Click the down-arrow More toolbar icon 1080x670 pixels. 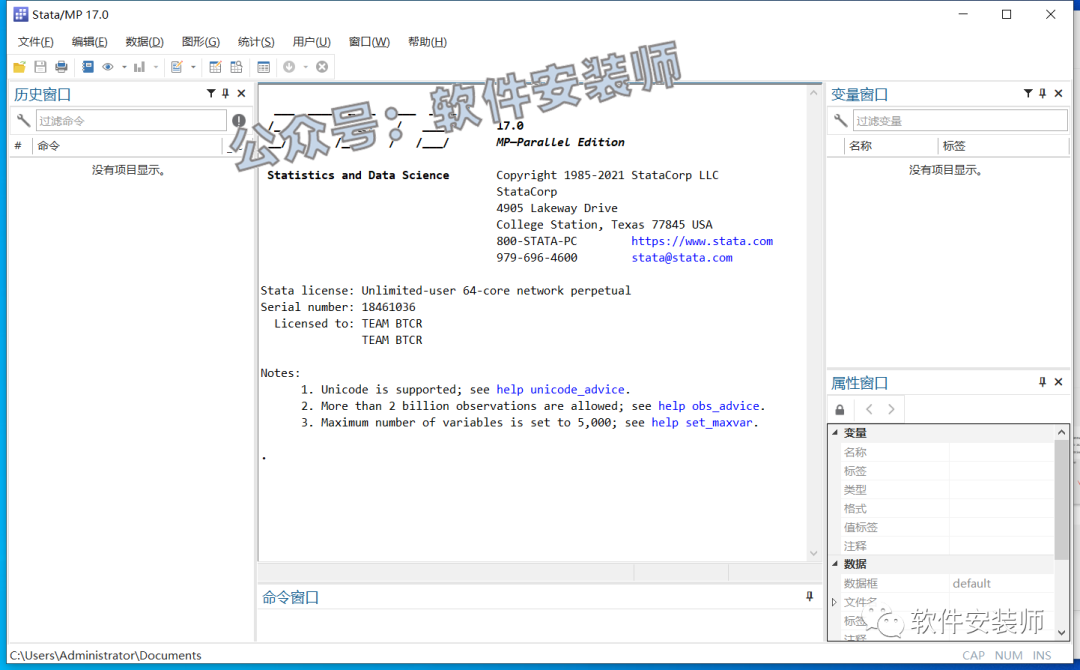(x=289, y=67)
